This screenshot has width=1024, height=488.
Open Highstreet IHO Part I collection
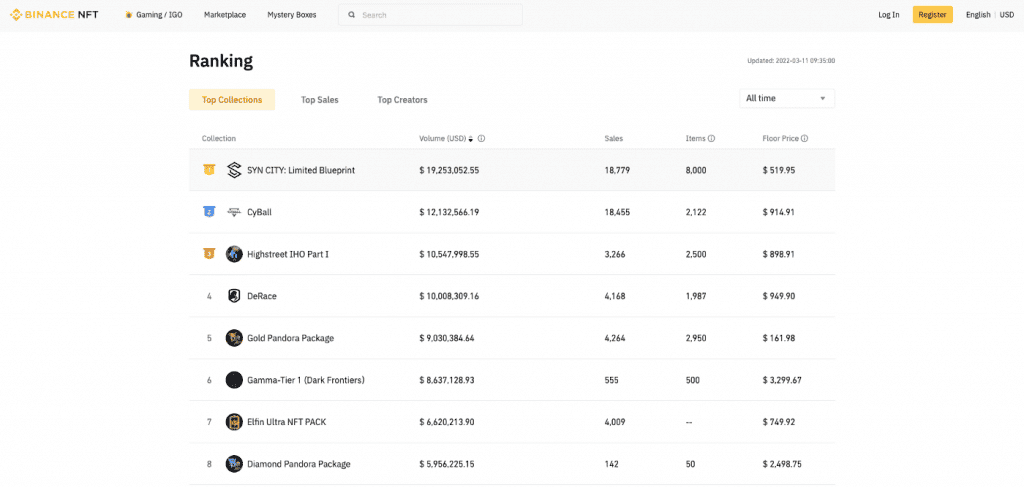(287, 253)
